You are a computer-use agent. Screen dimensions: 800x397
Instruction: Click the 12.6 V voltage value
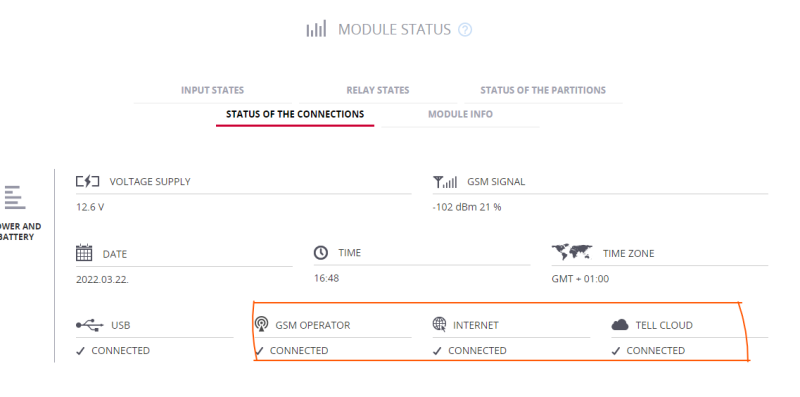[90, 207]
